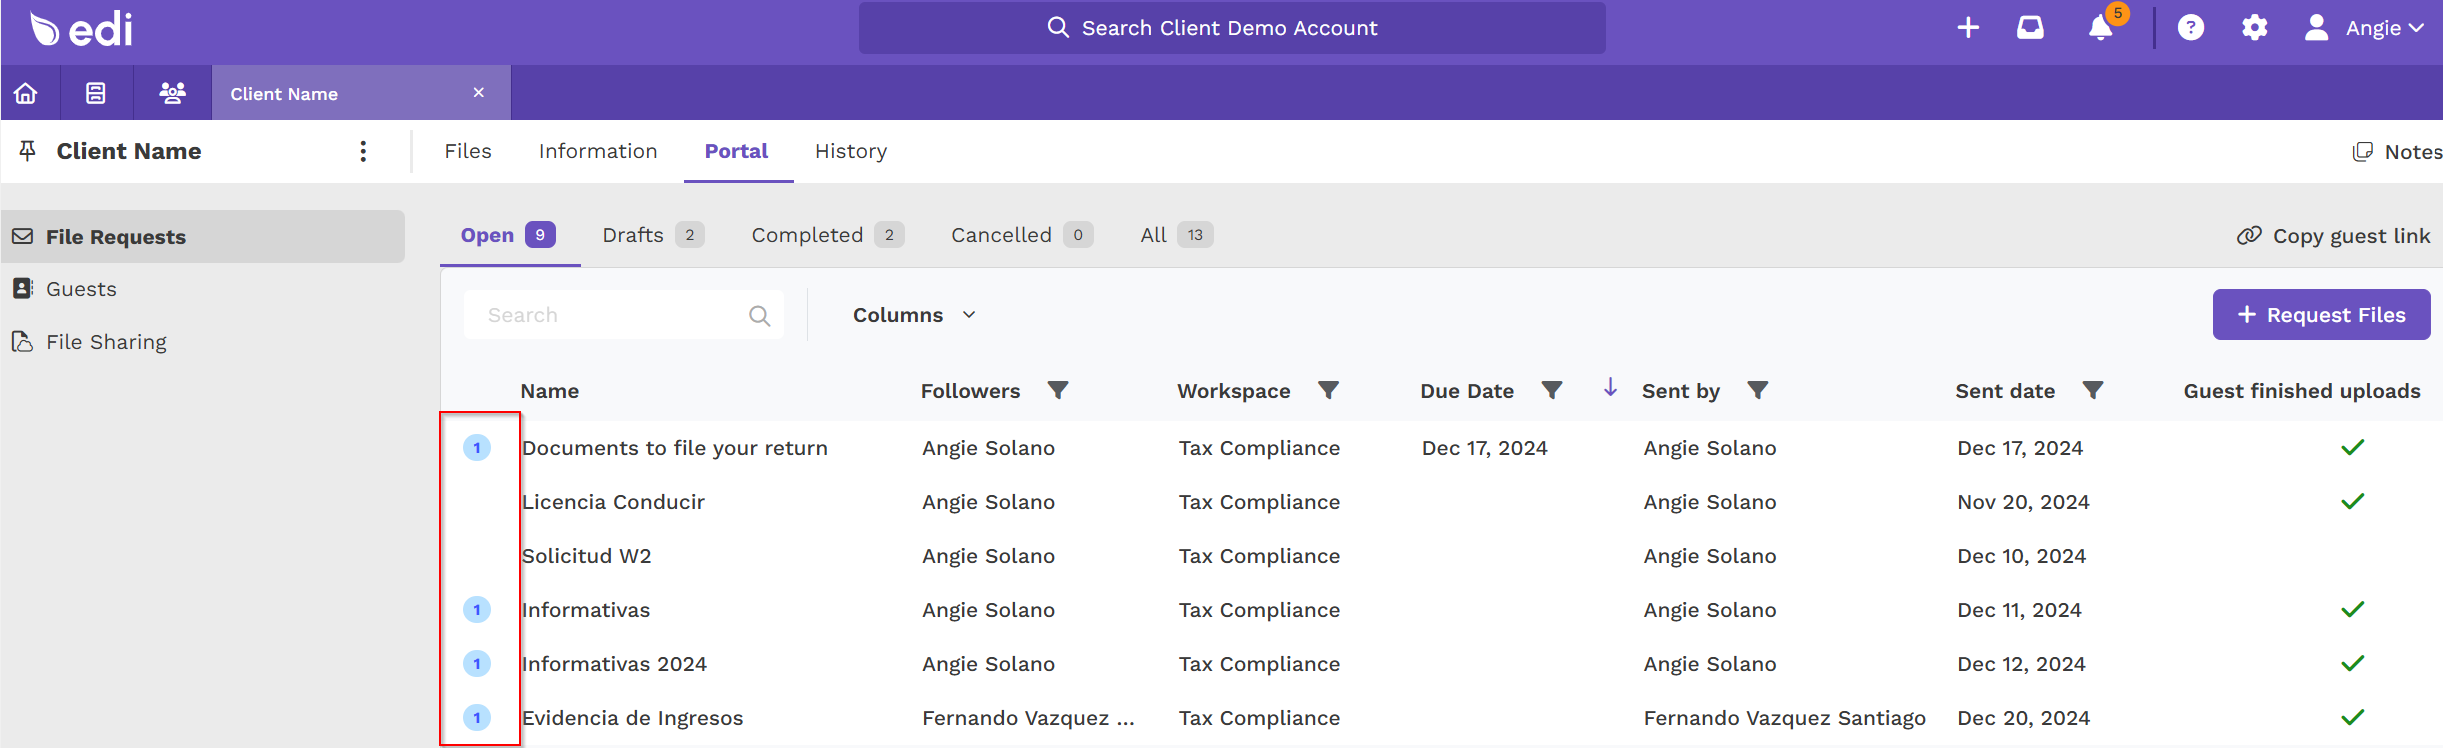2443x748 pixels.
Task: Click the Dec 17, 2024 due date cell
Action: [1485, 448]
